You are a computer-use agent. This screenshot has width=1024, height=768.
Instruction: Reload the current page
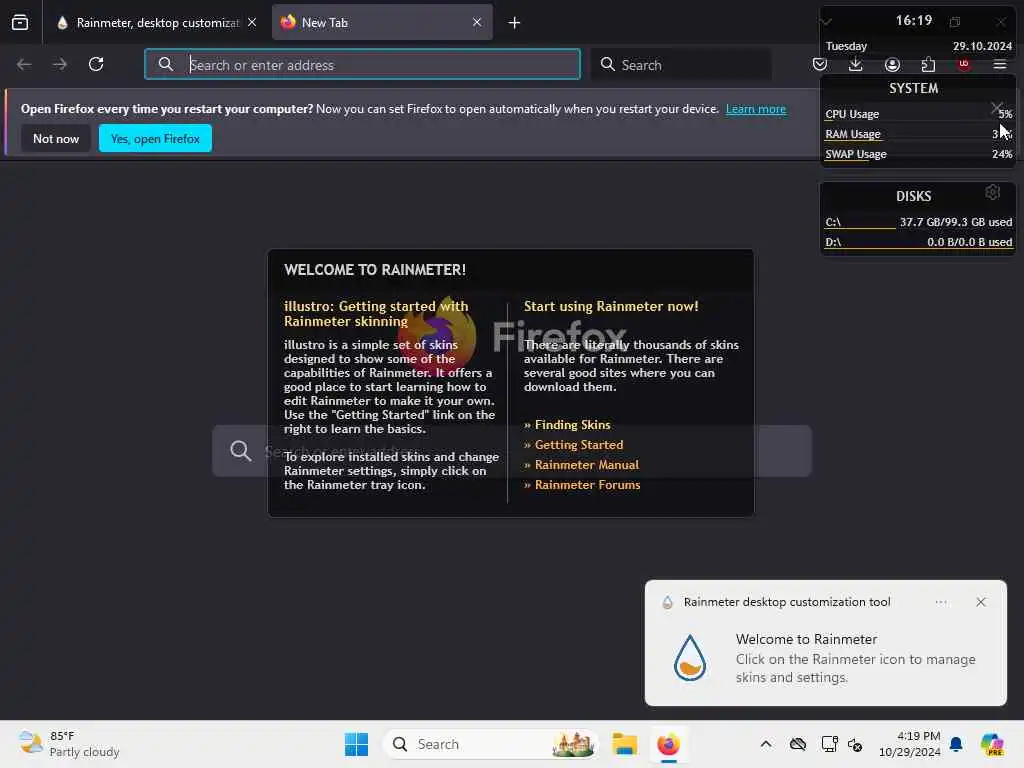click(96, 64)
